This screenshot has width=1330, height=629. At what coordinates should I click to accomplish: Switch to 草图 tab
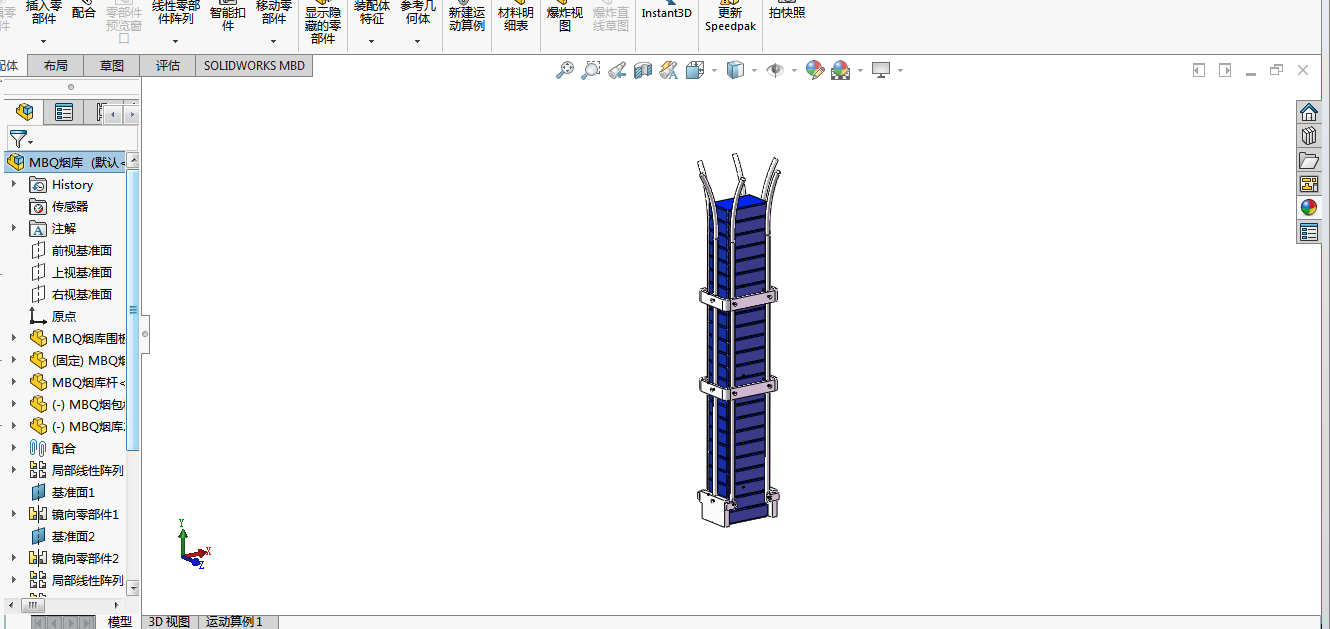click(x=112, y=66)
